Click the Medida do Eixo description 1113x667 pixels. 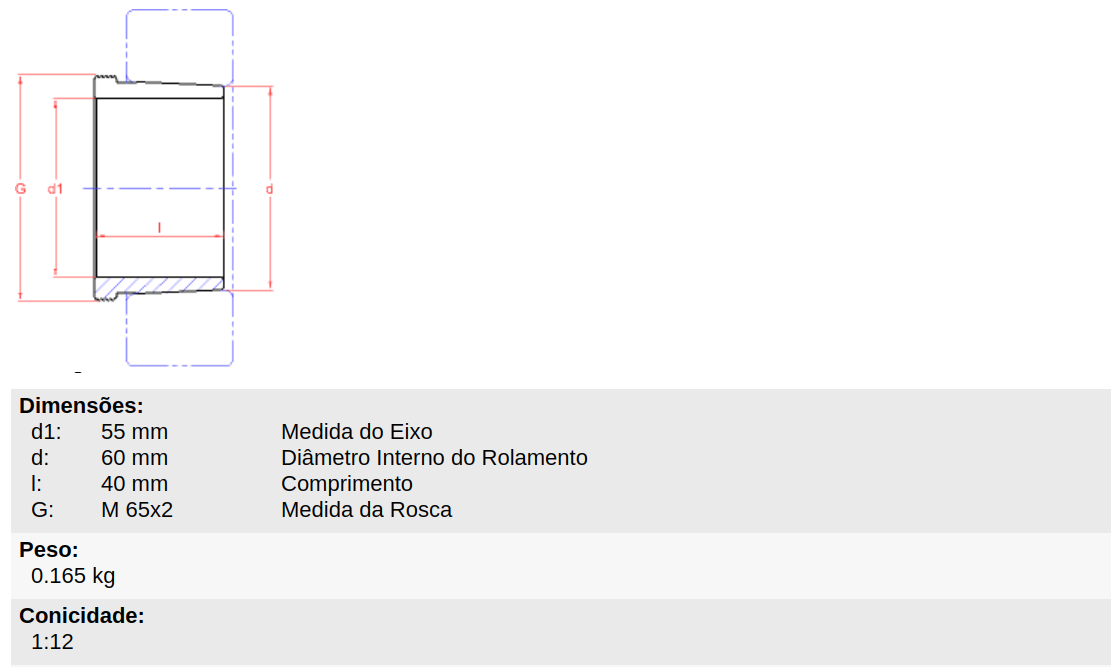tap(356, 431)
